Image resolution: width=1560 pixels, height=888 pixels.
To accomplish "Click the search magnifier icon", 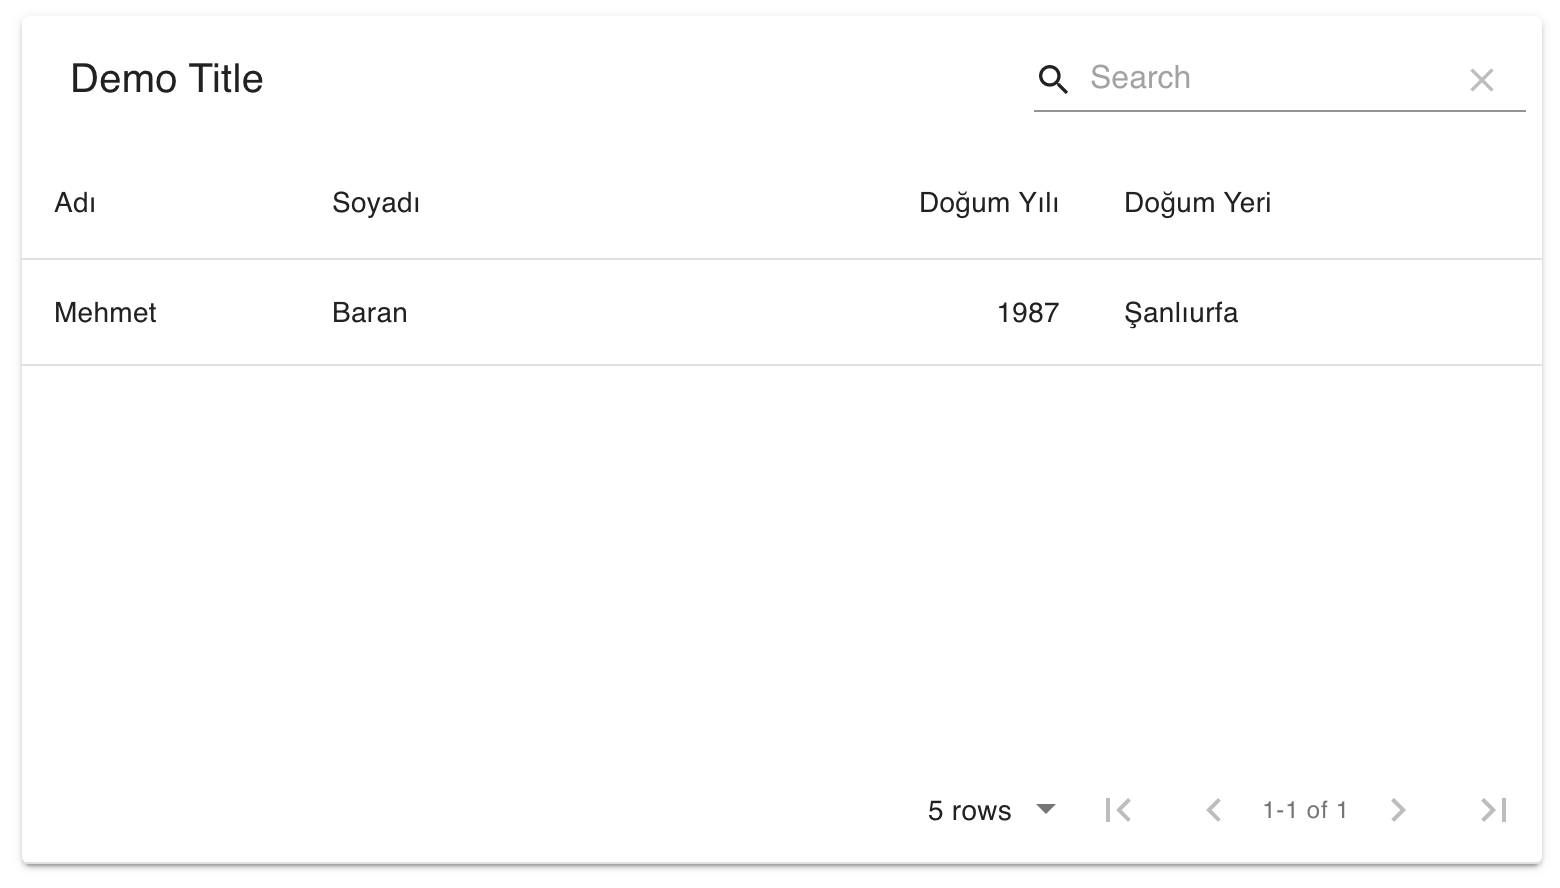I will point(1053,79).
